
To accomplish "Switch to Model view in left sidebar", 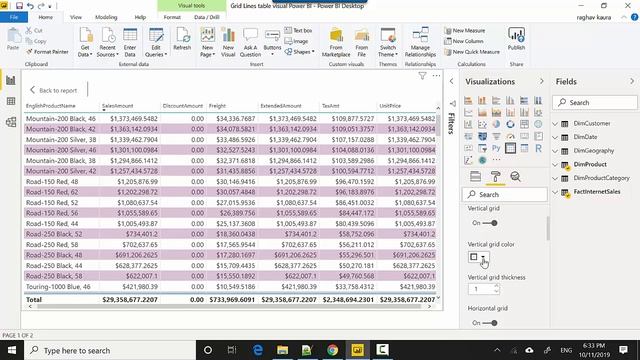I will 11,122.
